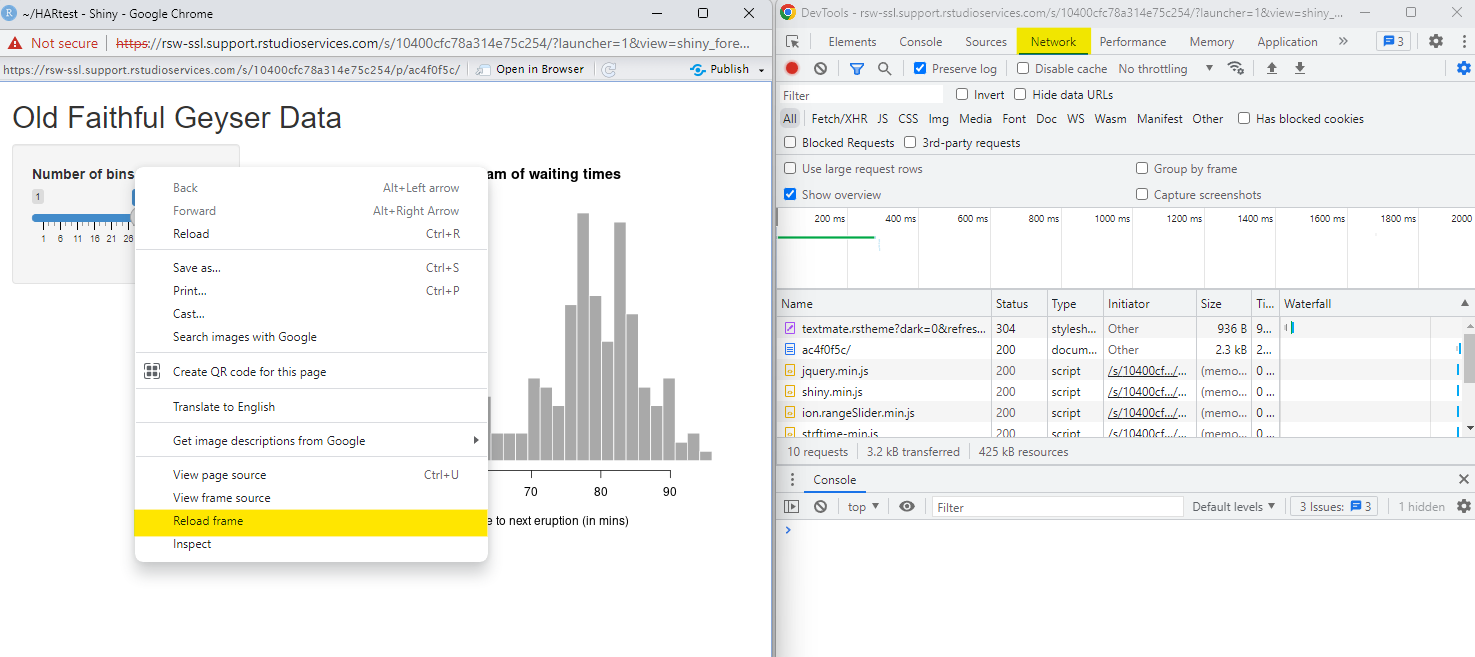This screenshot has width=1475, height=657.
Task: Click the Export HAR download arrow
Action: 1300,69
